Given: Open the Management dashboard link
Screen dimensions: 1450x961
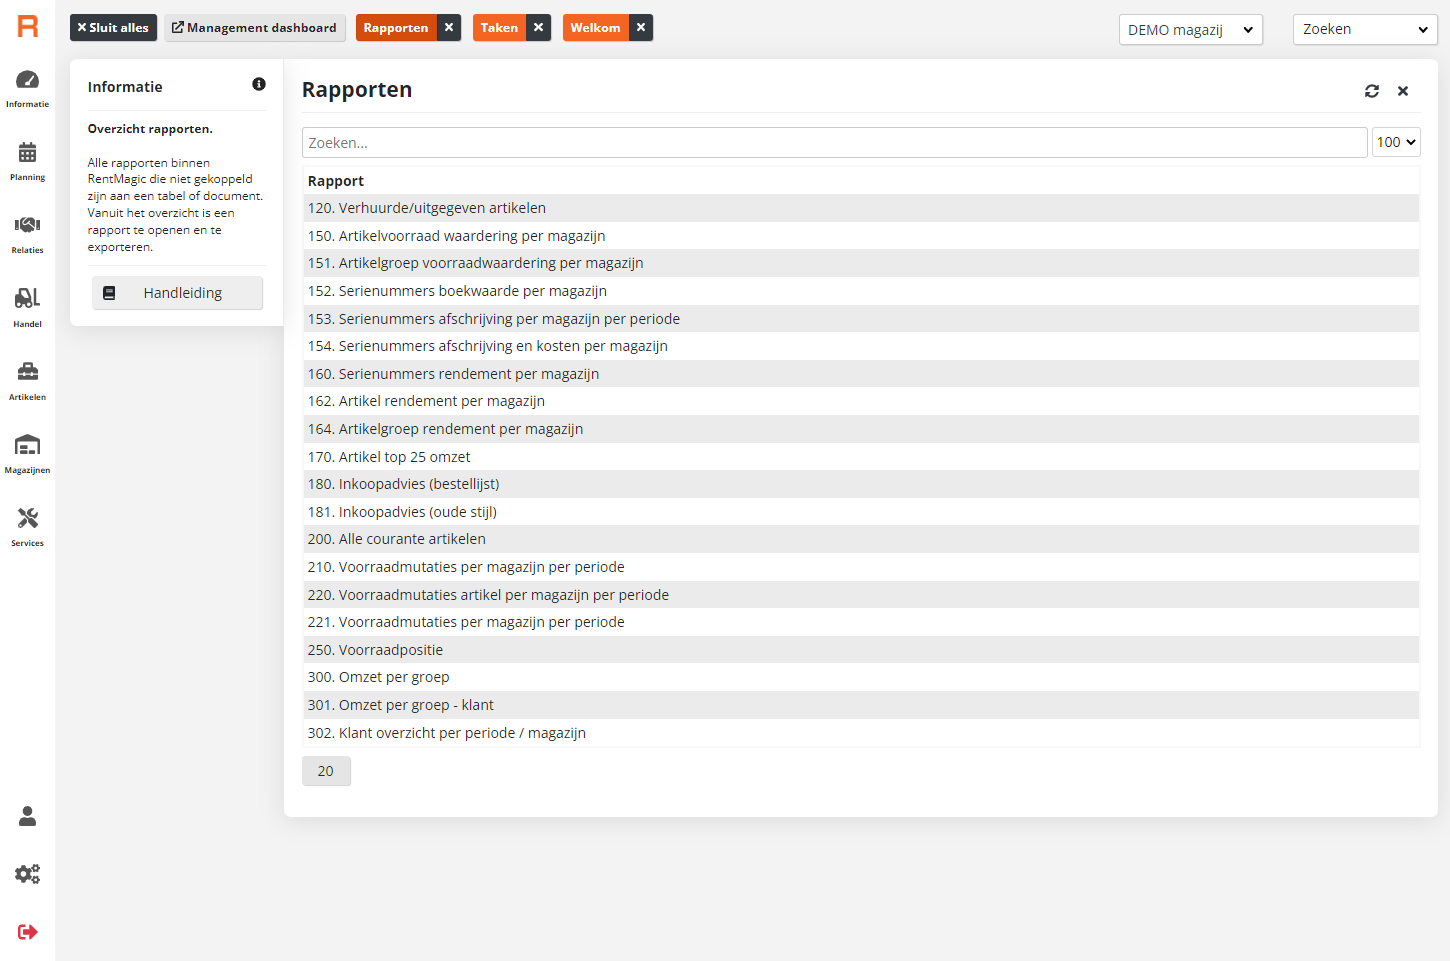Looking at the screenshot, I should point(255,28).
